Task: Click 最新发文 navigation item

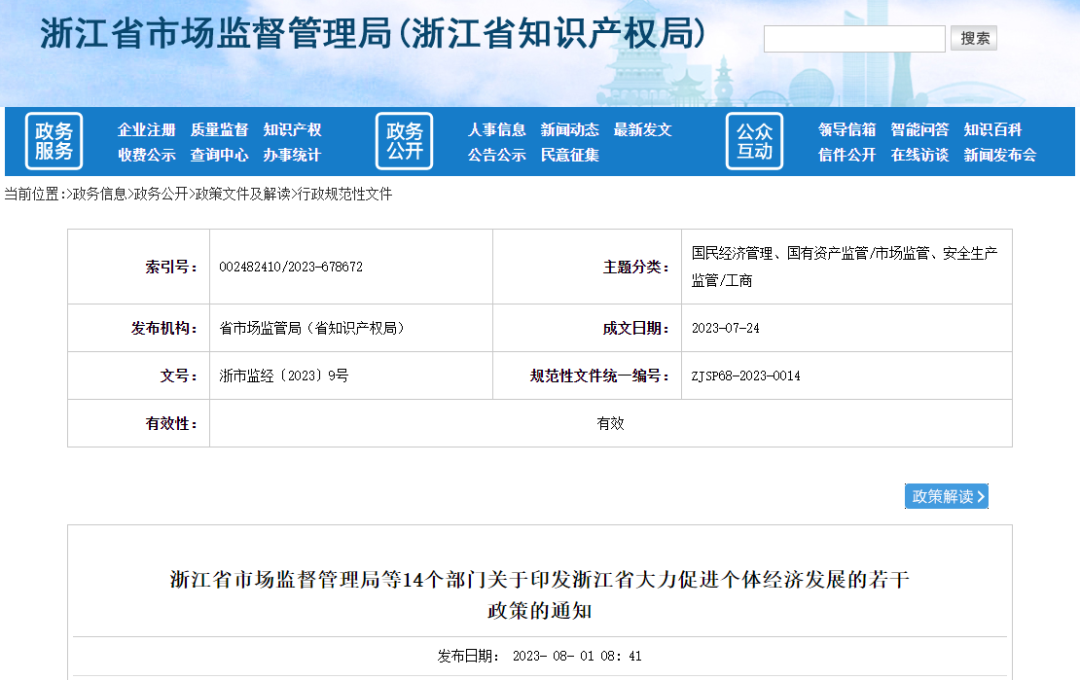Action: tap(644, 129)
